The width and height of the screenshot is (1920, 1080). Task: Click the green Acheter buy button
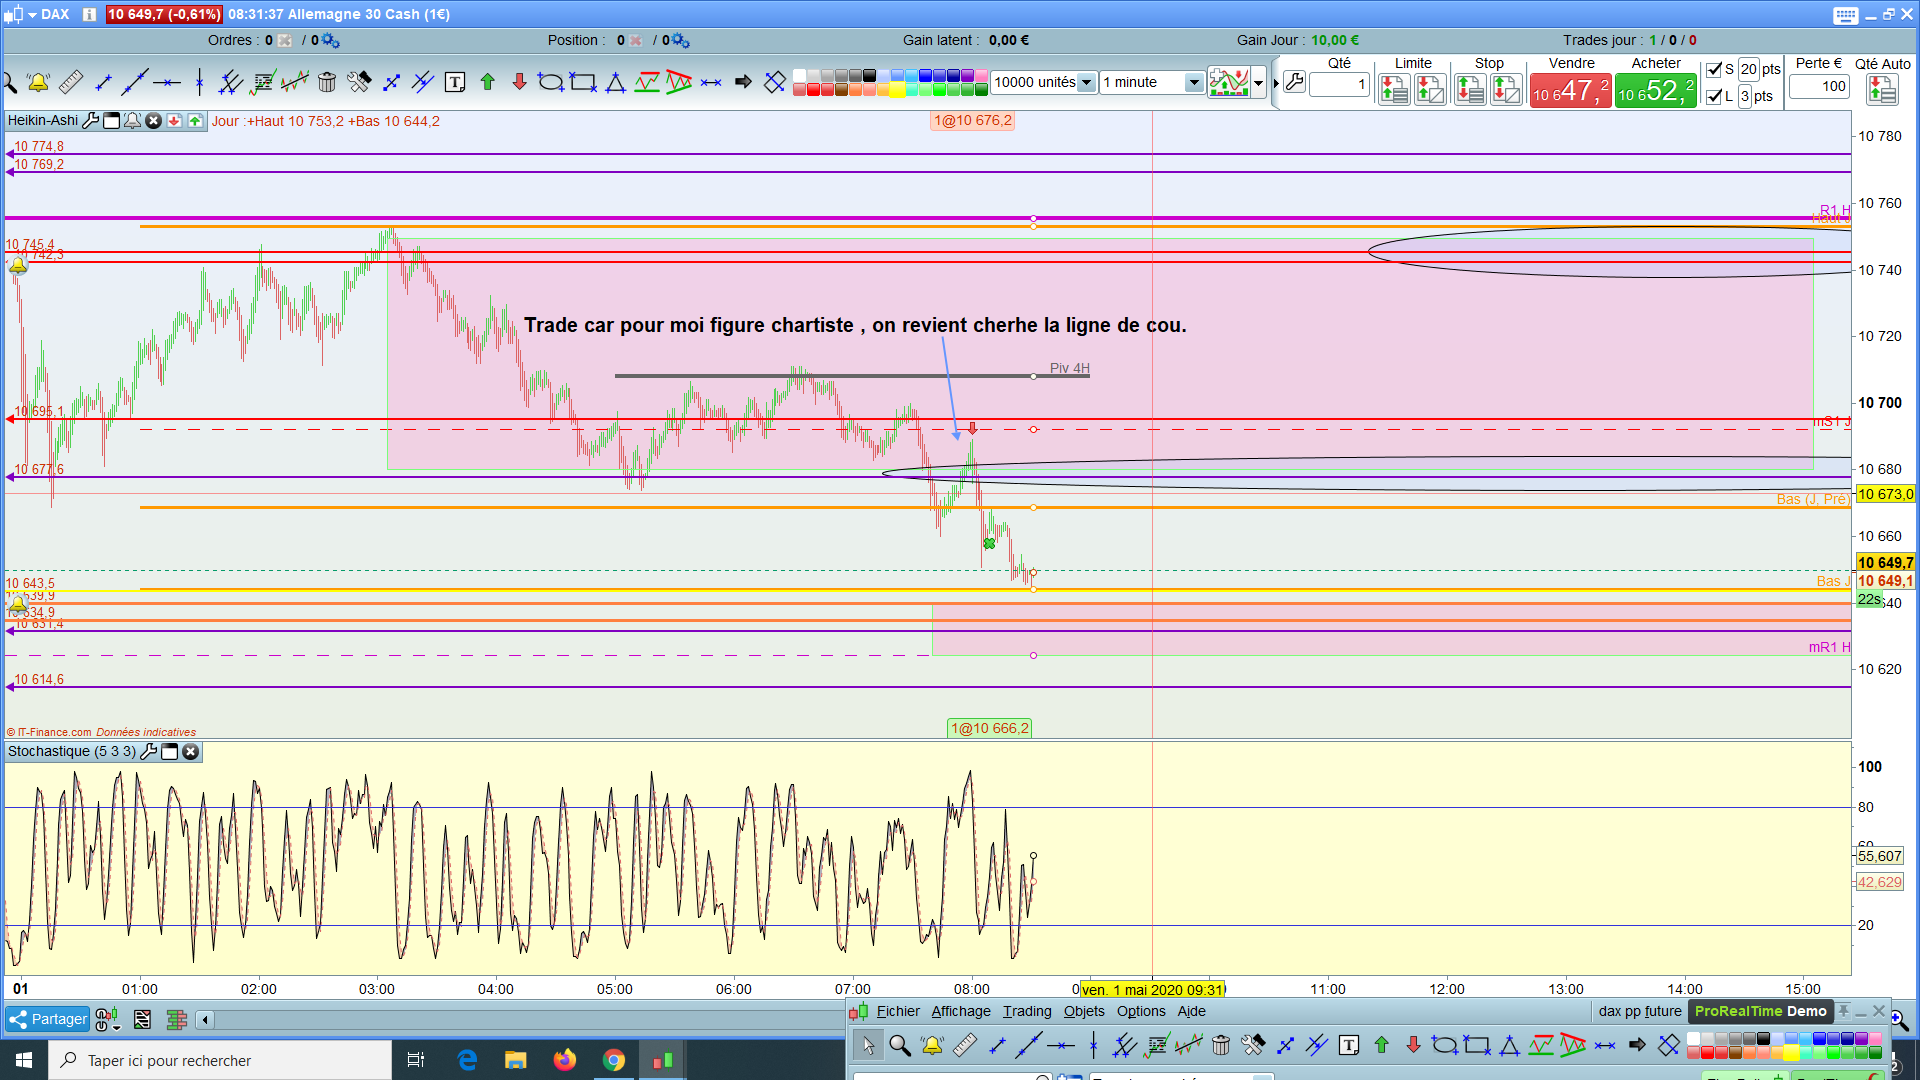pyautogui.click(x=1655, y=91)
